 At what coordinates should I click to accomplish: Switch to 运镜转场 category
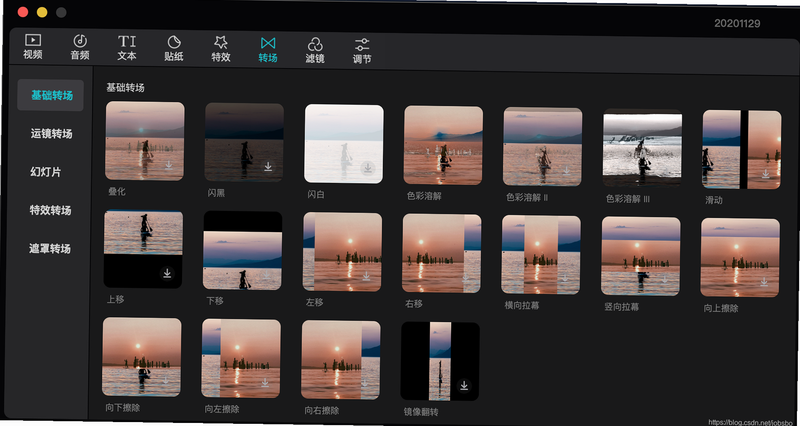51,134
